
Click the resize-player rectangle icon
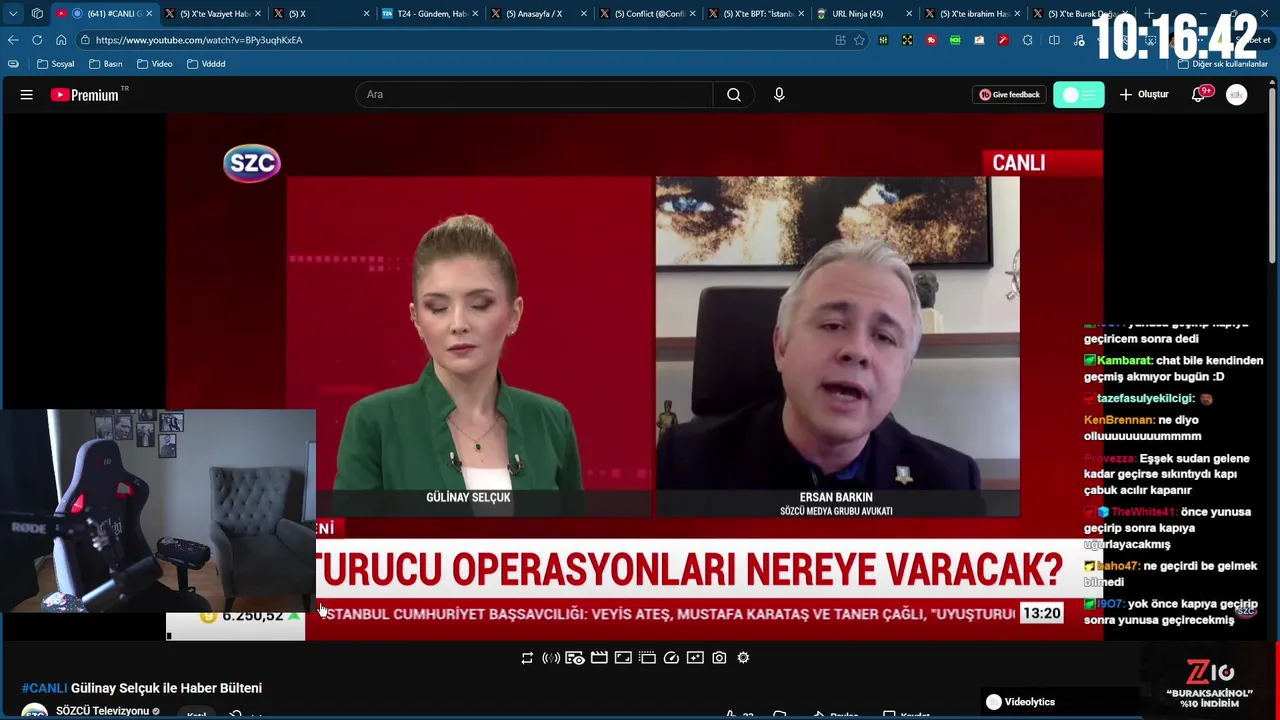(623, 658)
